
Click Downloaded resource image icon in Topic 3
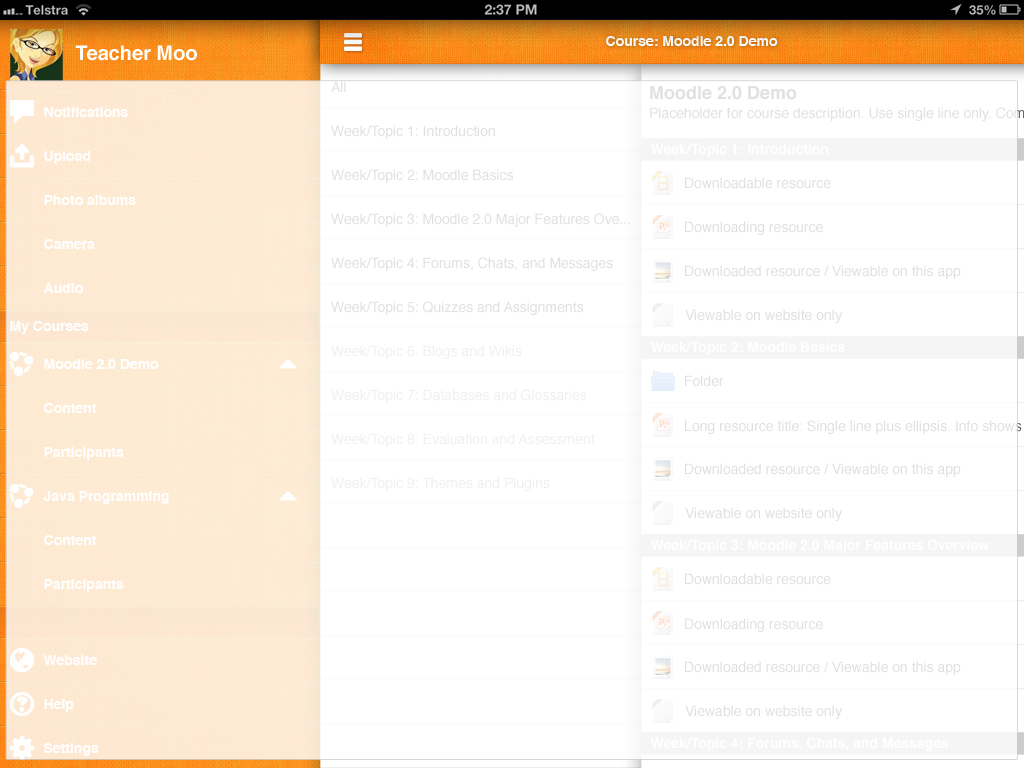point(662,667)
